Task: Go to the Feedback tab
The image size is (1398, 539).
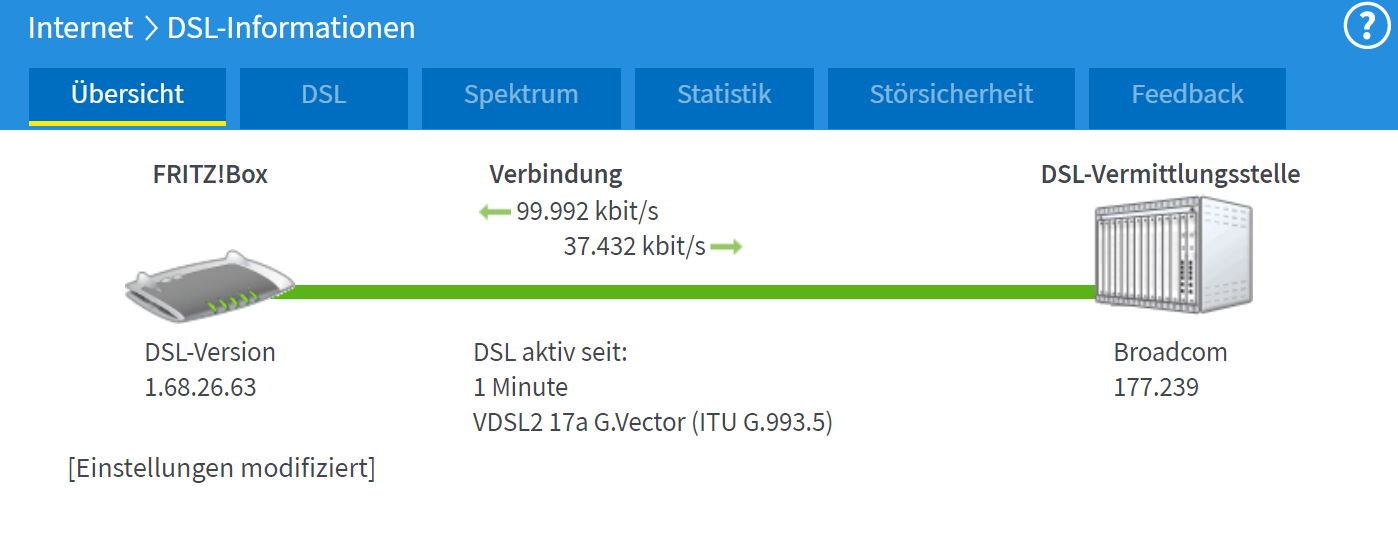Action: 1187,96
